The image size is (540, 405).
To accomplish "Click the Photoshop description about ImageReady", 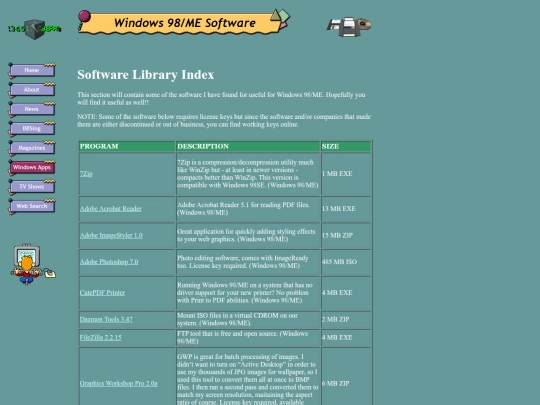I will [243, 262].
